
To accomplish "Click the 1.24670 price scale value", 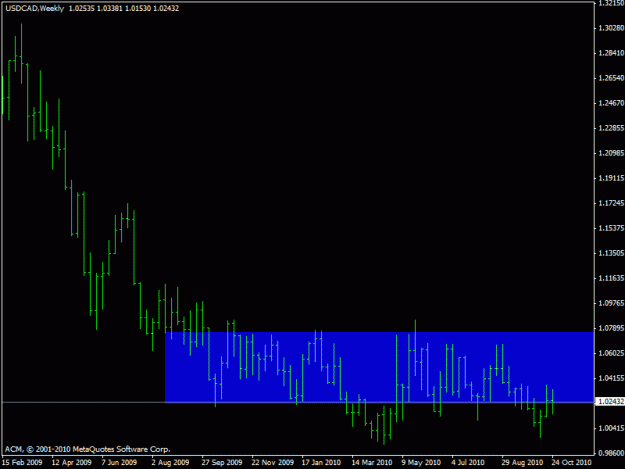I will [x=611, y=103].
